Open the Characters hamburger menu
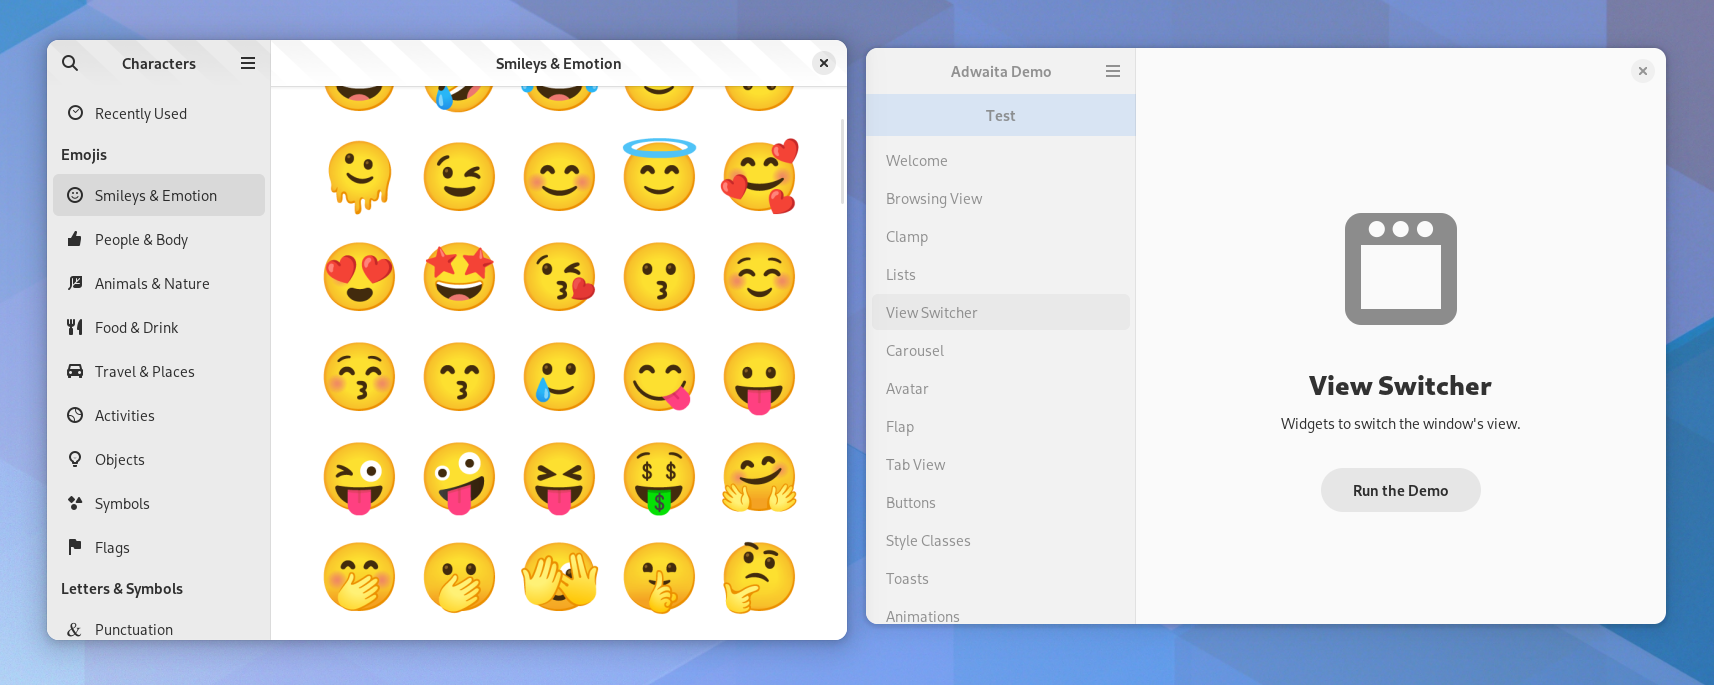1714x685 pixels. coord(248,63)
